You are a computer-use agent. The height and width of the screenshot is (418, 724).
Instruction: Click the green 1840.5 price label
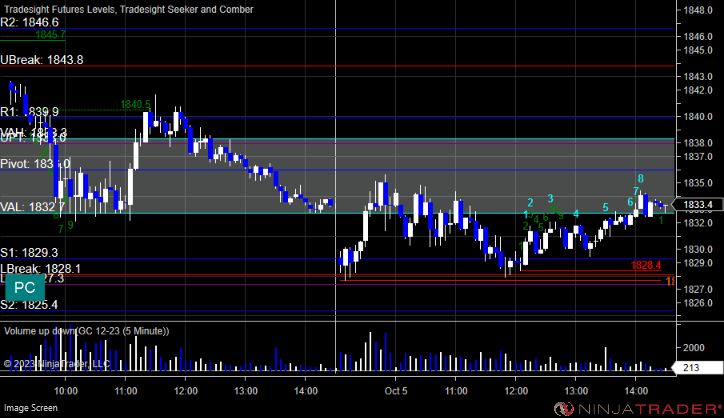tap(135, 104)
